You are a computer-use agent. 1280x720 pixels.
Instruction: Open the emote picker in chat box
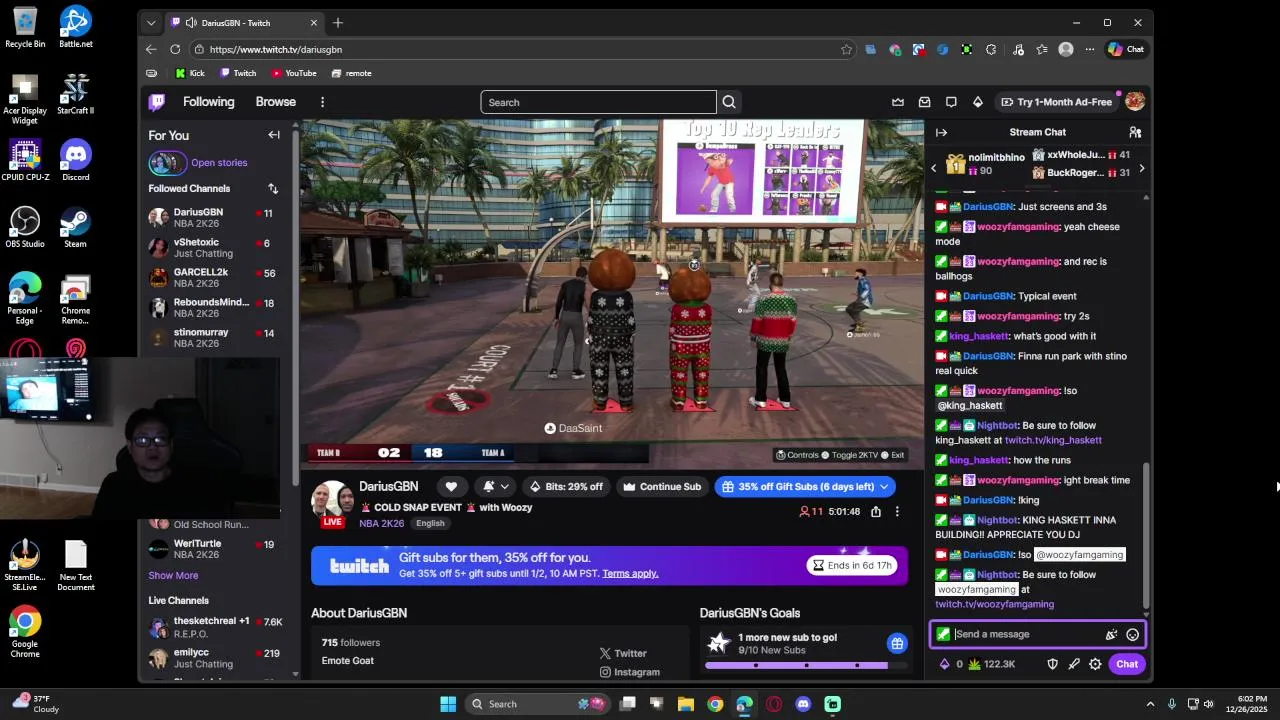(1132, 634)
